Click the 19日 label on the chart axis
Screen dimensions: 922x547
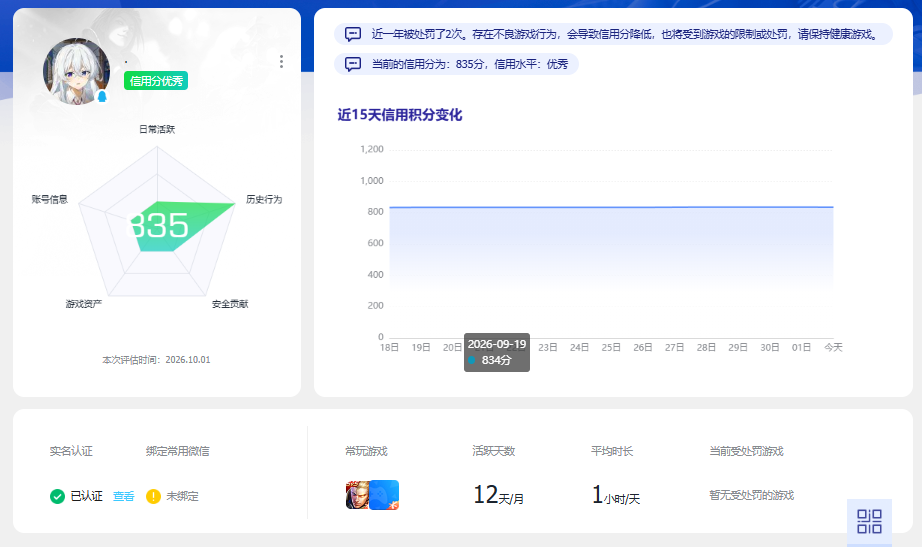pos(421,348)
